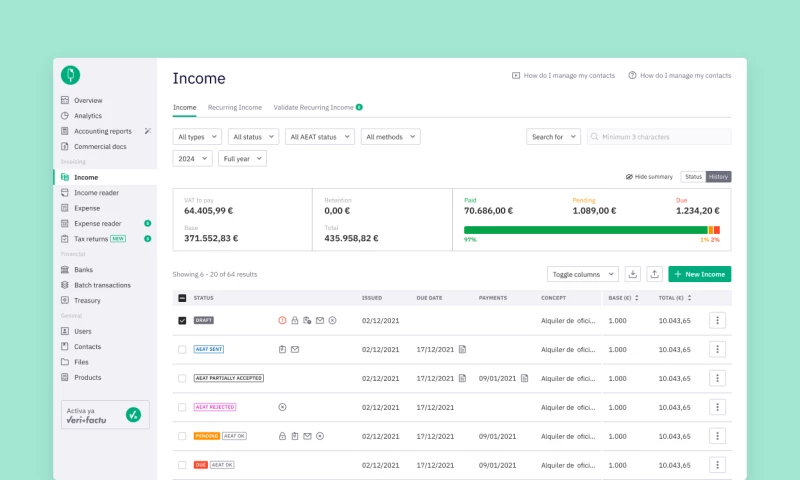
Task: Switch summary view to Status
Action: click(693, 176)
